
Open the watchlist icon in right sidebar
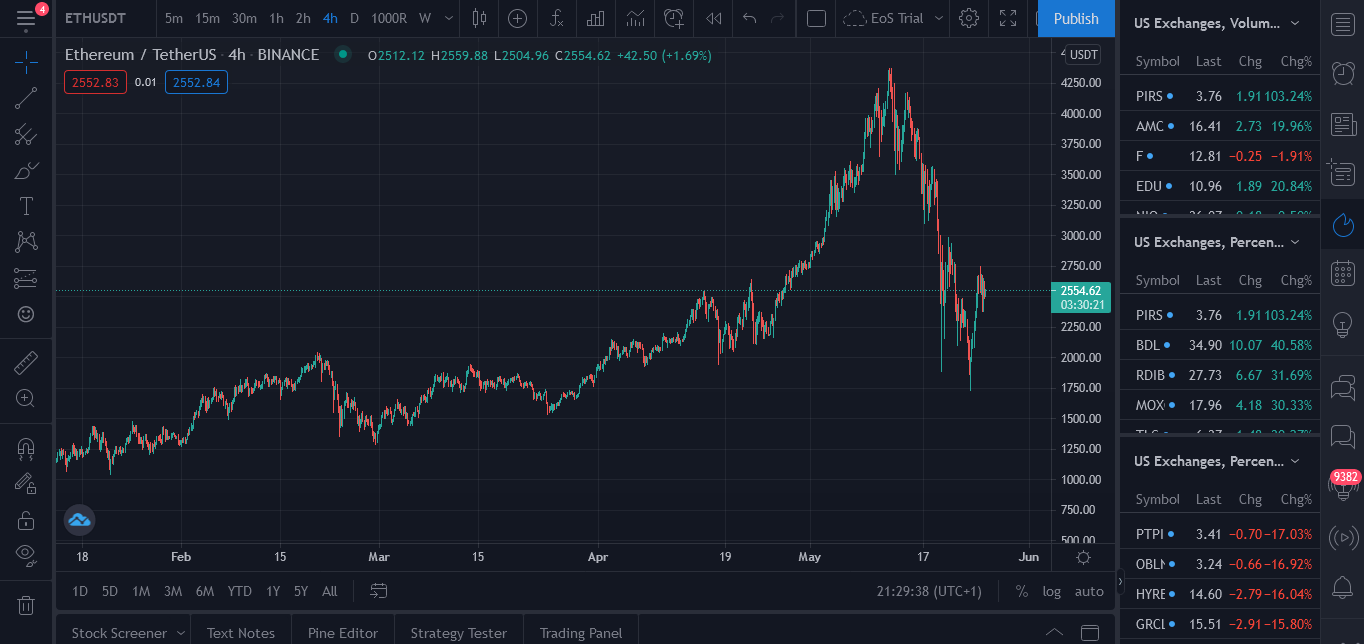pos(1343,25)
